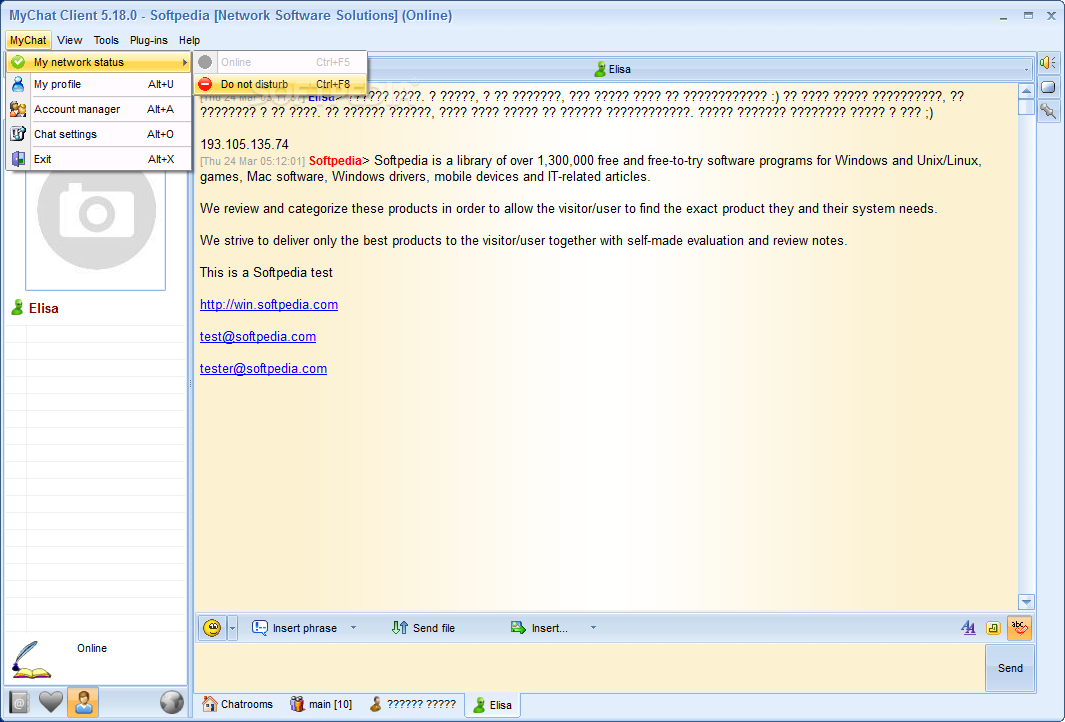Expand the Insert phrase dropdown arrow
This screenshot has height=722, width=1065.
tap(353, 628)
